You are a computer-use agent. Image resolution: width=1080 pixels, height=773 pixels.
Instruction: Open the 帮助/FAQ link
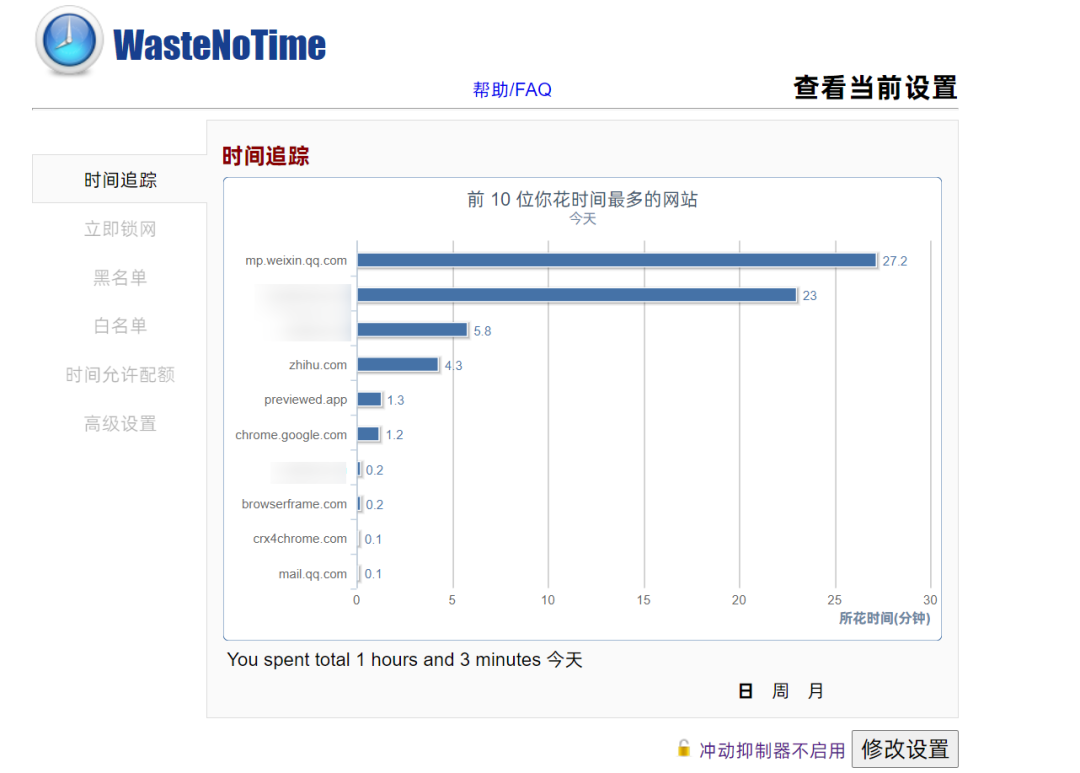click(512, 90)
